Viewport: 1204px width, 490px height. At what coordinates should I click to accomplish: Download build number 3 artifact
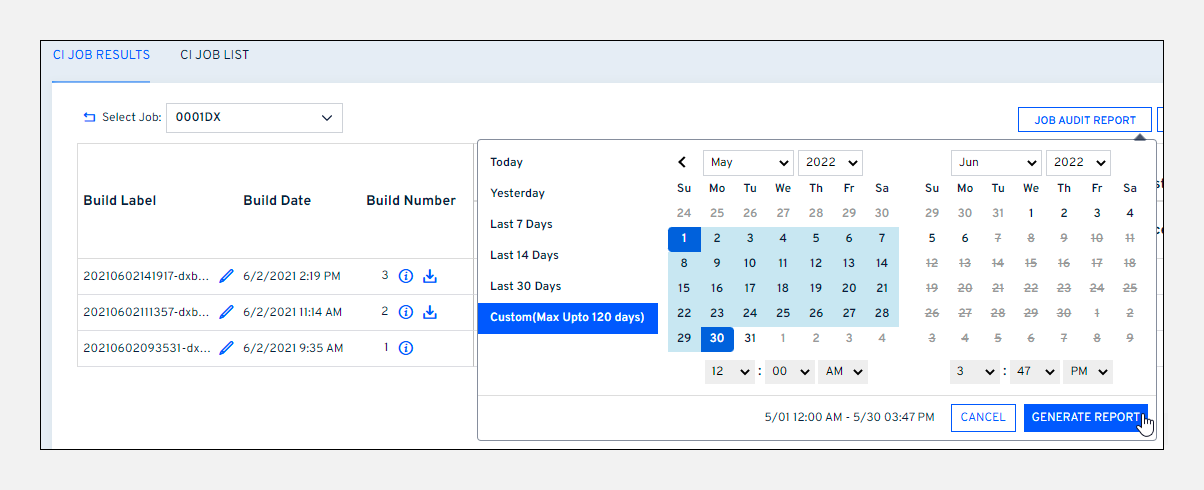(430, 276)
